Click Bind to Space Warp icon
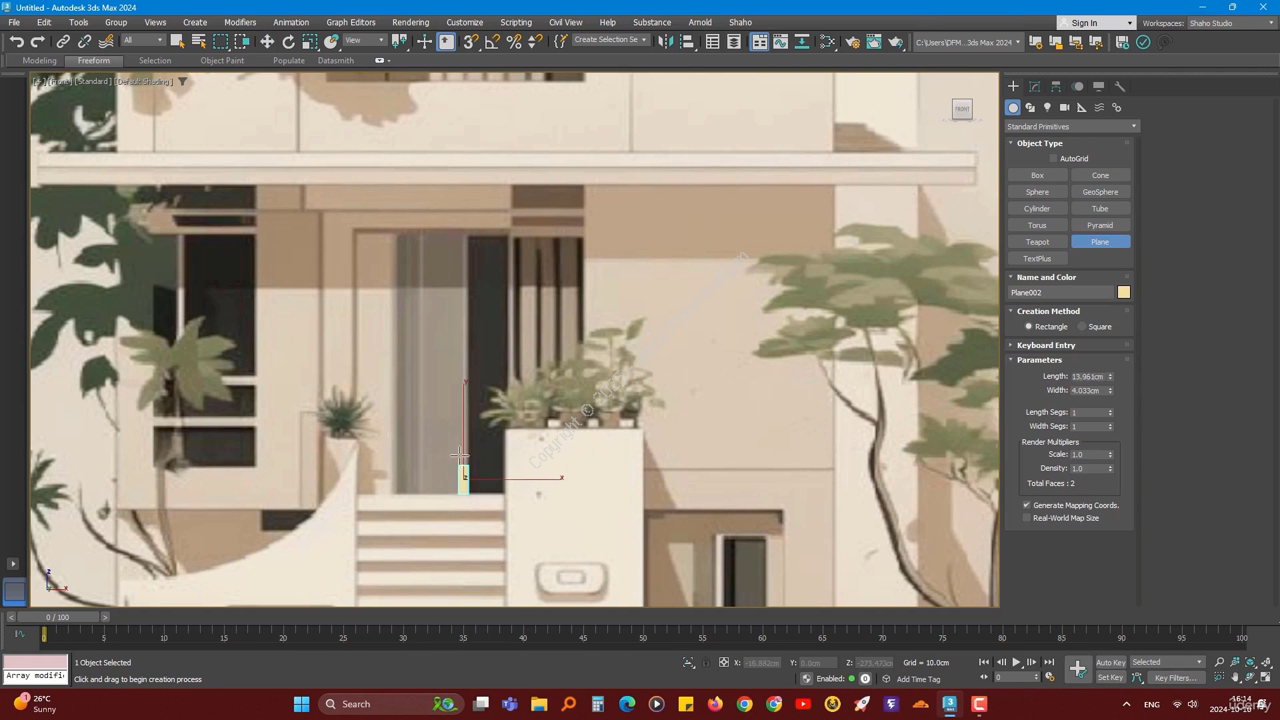 pos(106,42)
